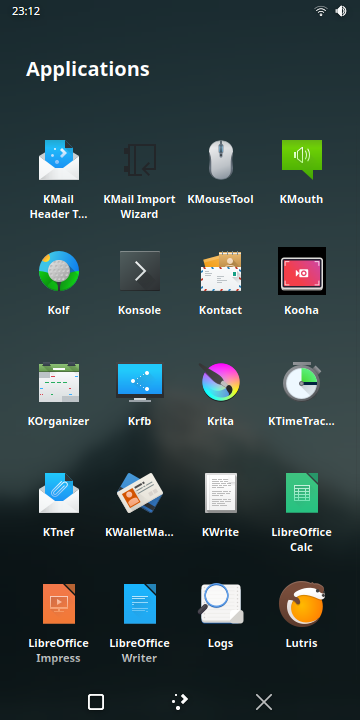Launch the KWrite text editor icon
The image size is (360, 720).
(220, 493)
